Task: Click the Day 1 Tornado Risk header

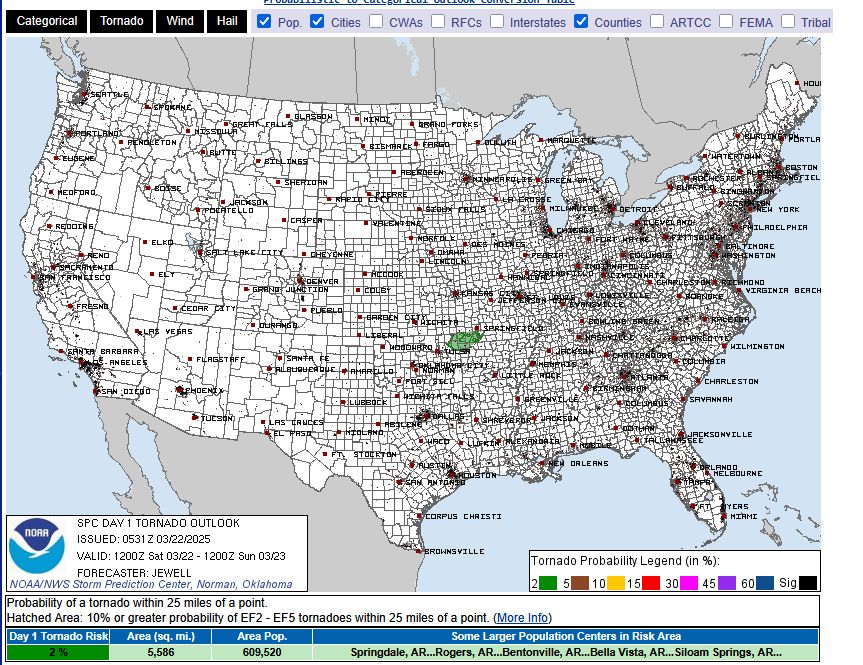Action: (58, 636)
